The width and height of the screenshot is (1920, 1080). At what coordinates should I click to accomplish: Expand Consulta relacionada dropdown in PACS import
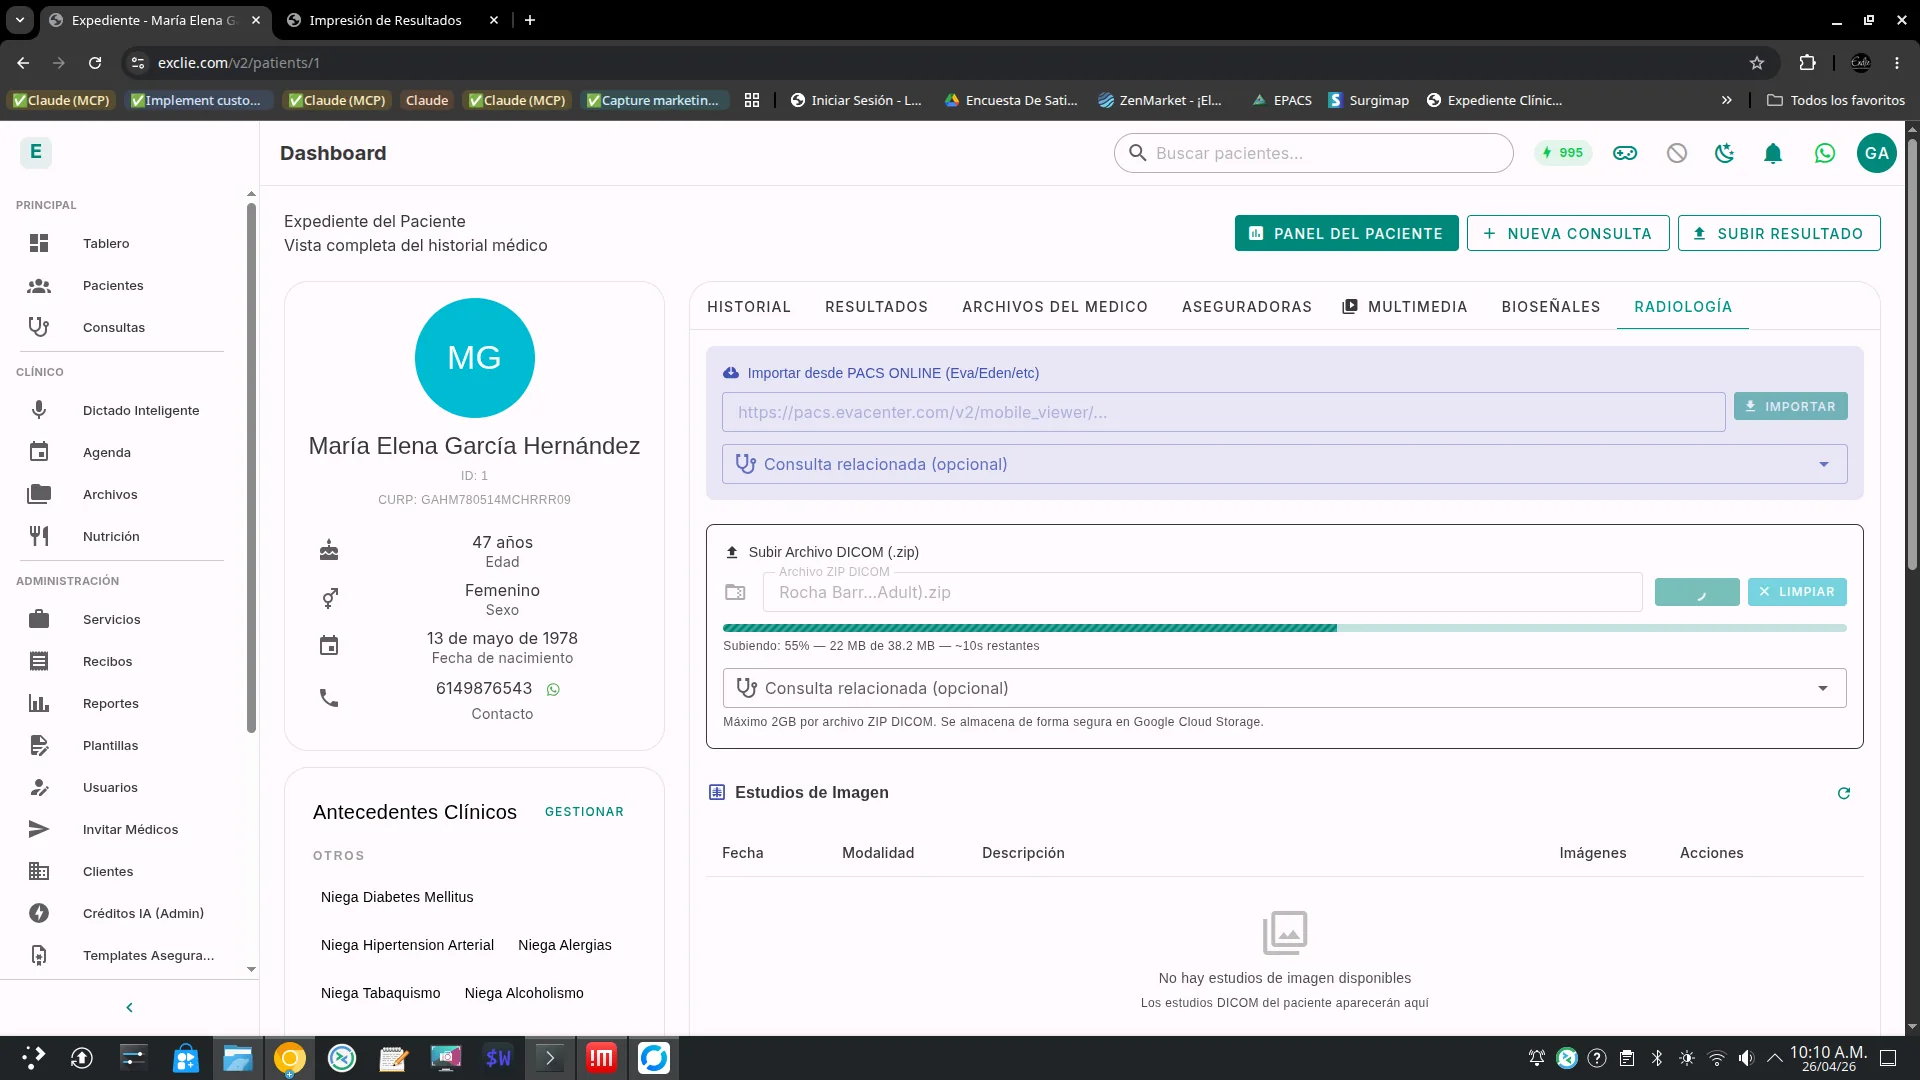click(1284, 464)
